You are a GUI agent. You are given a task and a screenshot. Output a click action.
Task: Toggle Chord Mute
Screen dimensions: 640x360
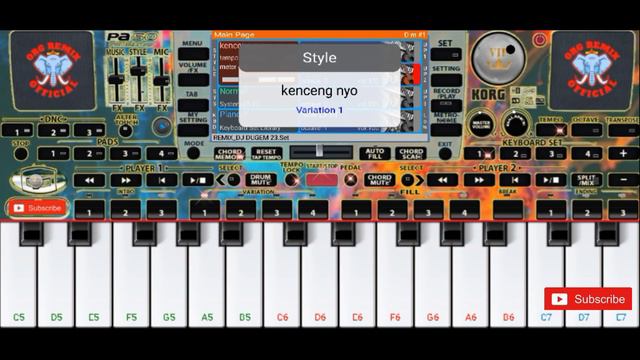[x=379, y=180]
